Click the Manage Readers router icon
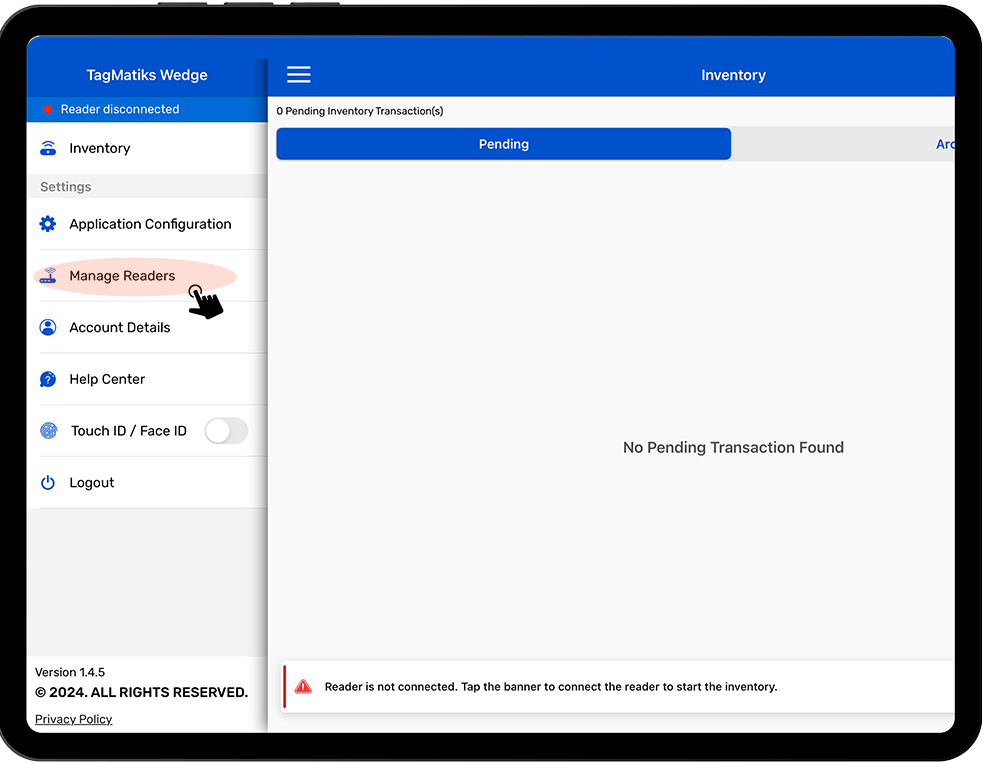 (48, 276)
